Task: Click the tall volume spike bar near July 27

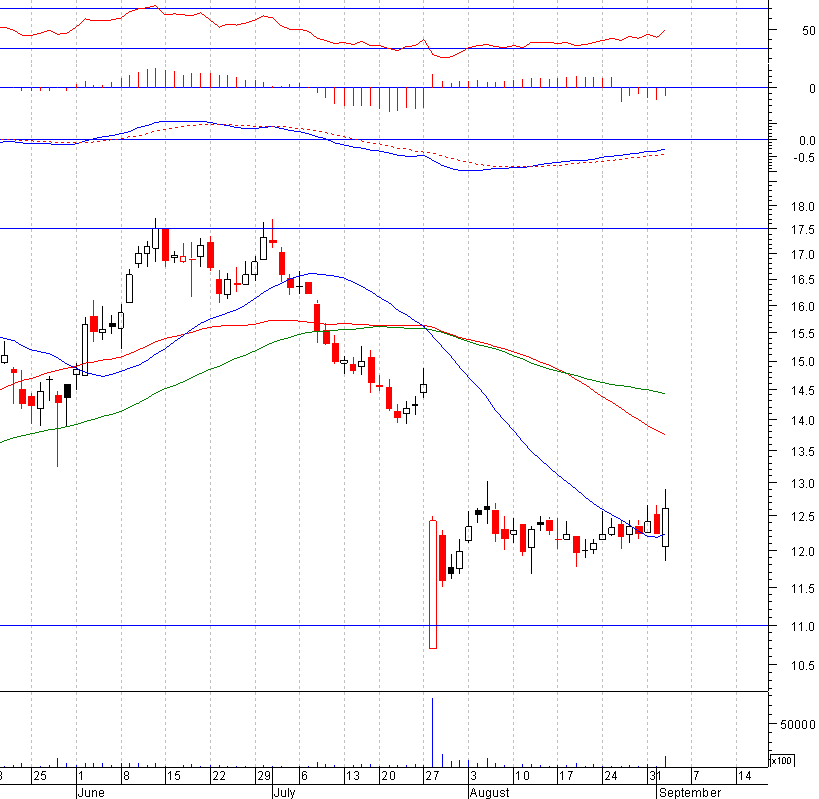Action: [432, 732]
